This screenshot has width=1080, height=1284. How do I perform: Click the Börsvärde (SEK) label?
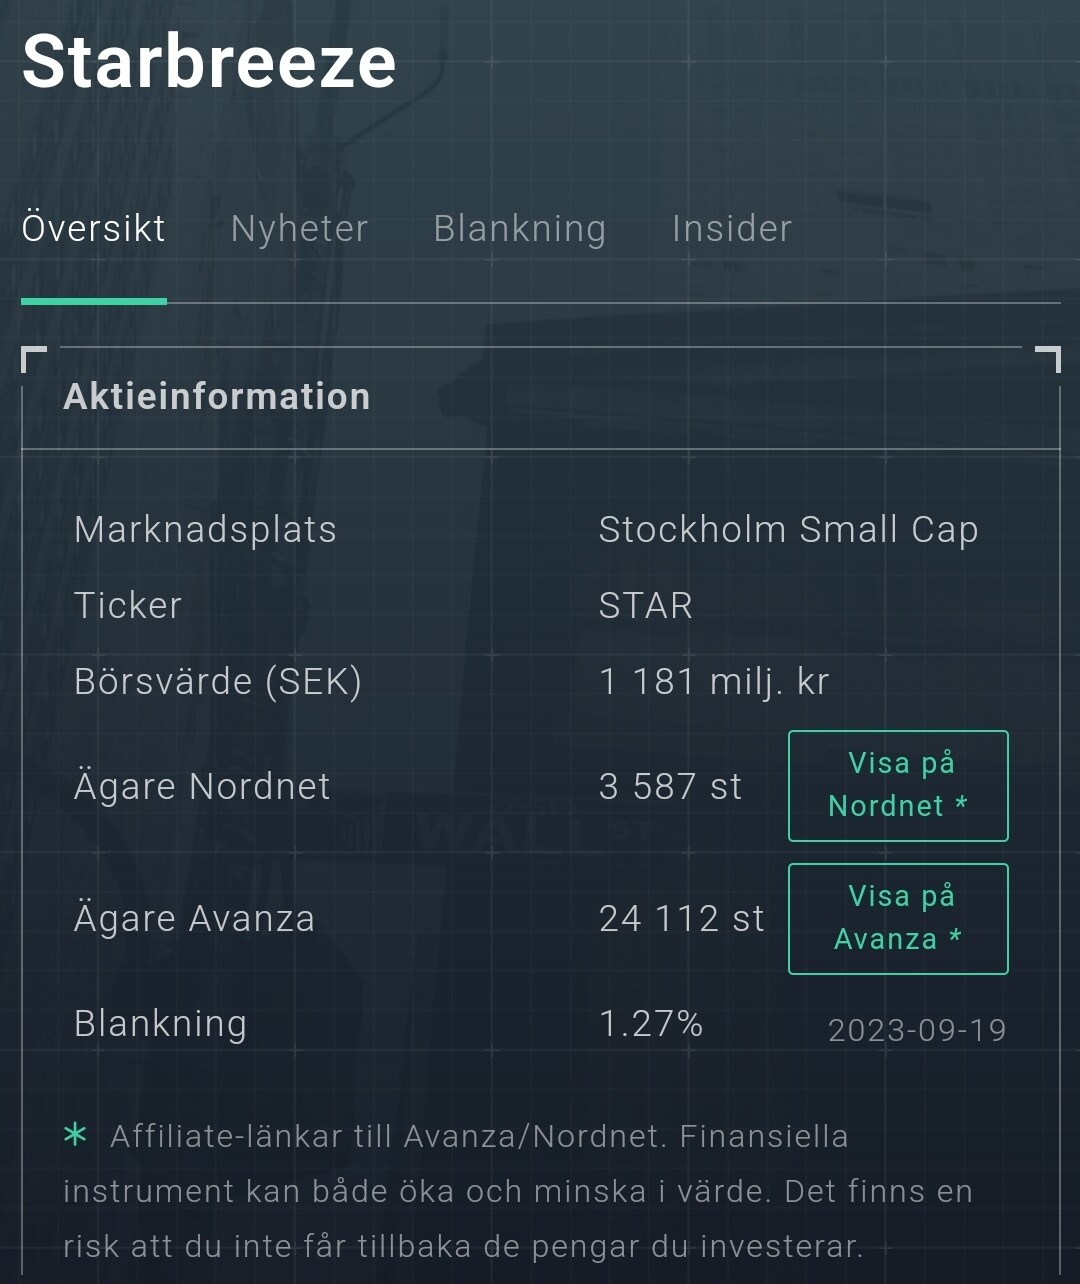(218, 682)
